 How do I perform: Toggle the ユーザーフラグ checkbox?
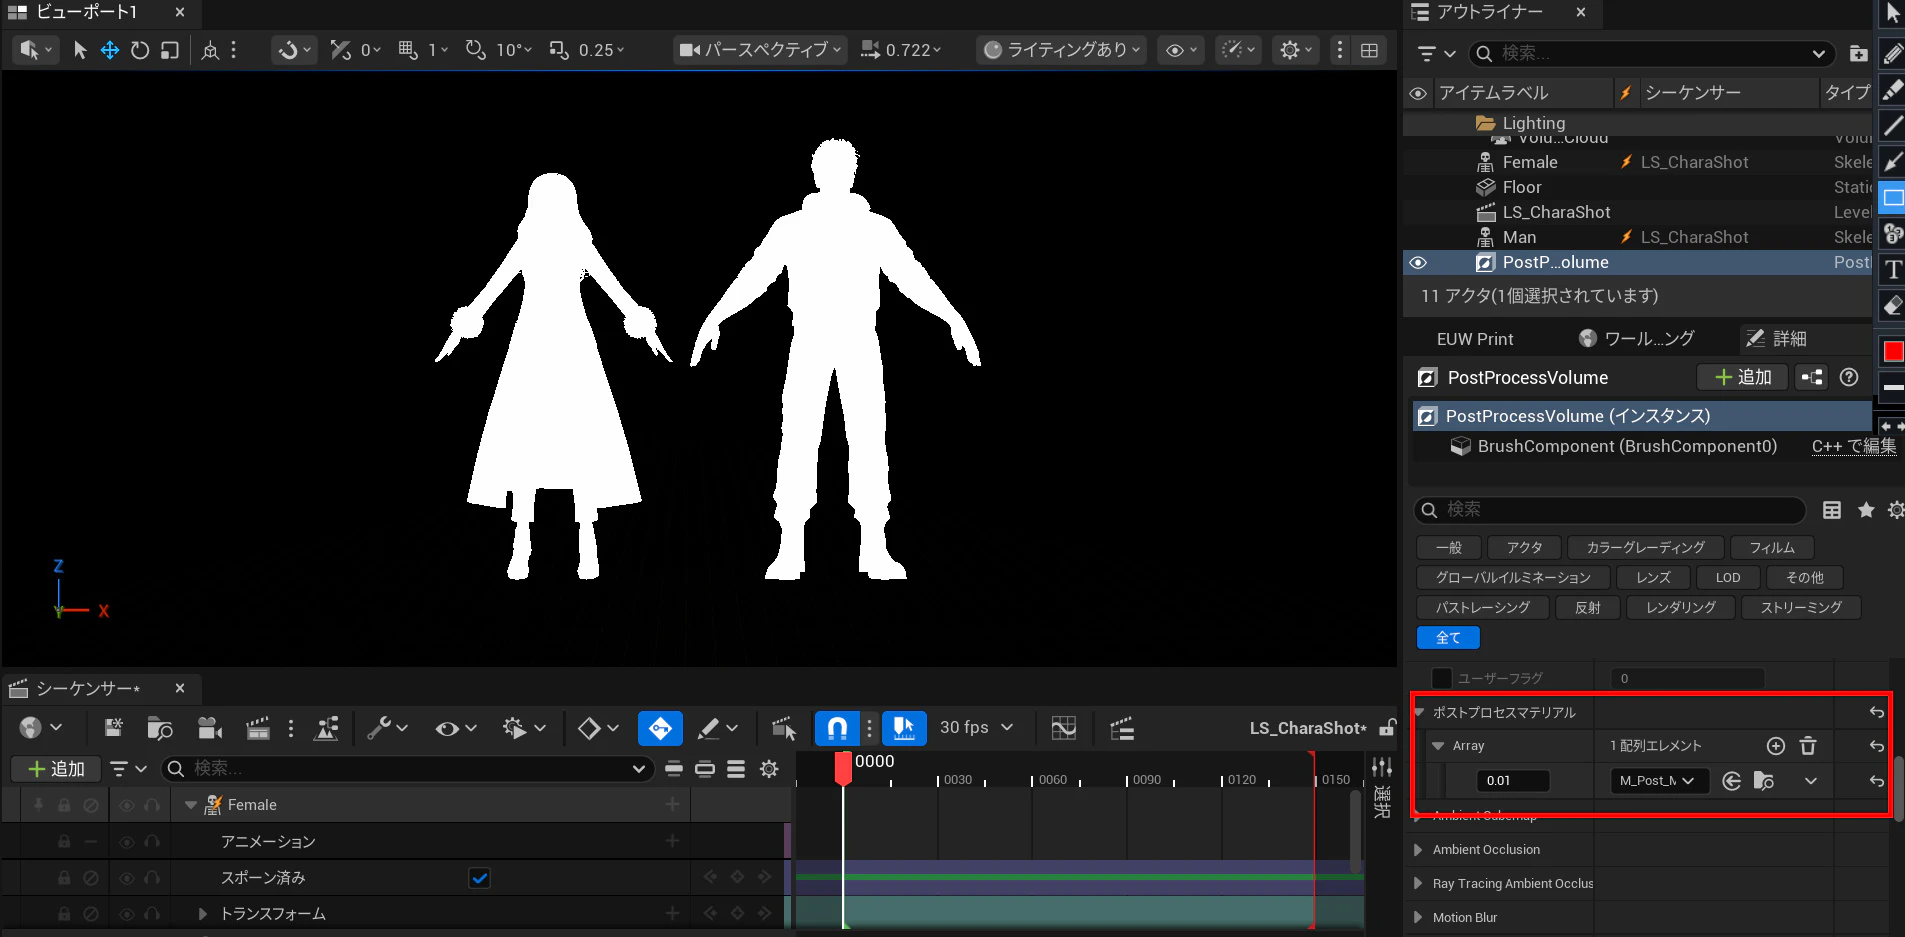pos(1442,678)
